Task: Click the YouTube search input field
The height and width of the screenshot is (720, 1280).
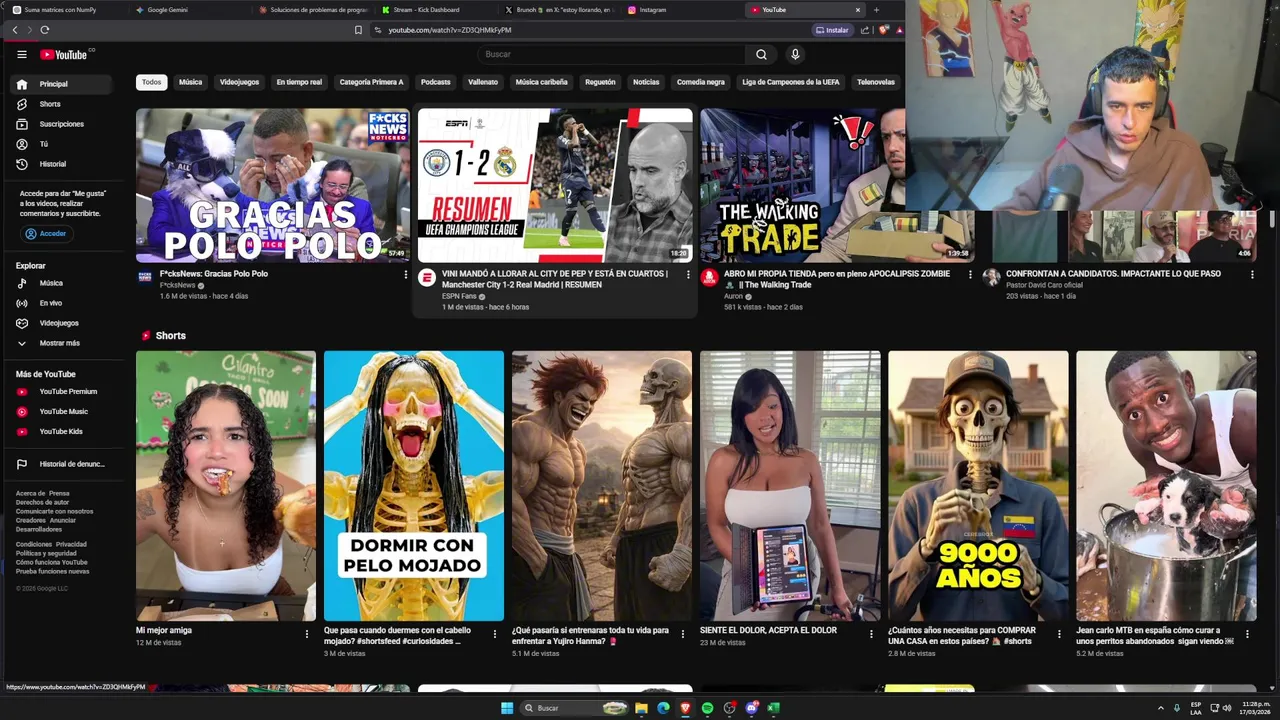Action: pos(612,55)
